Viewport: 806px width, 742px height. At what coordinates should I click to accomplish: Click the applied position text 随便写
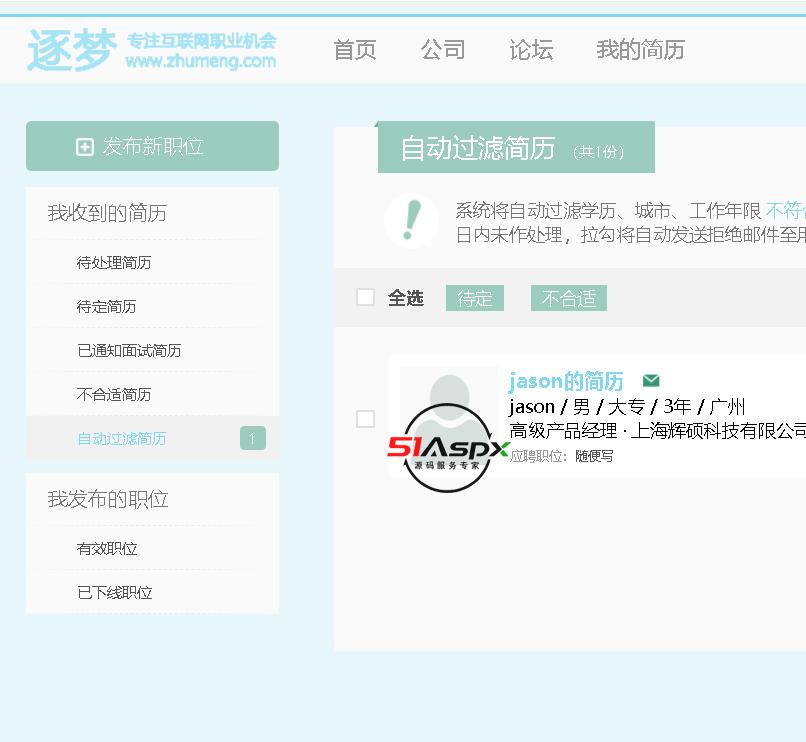pyautogui.click(x=594, y=456)
